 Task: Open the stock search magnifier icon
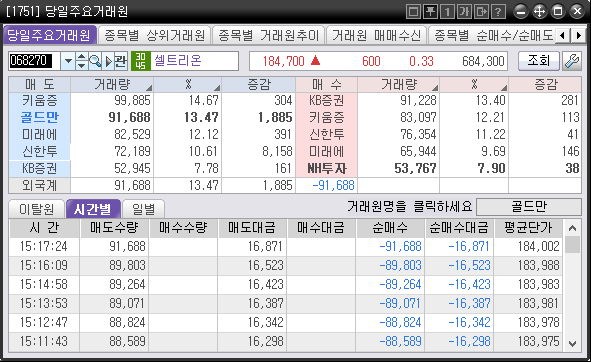pos(95,61)
